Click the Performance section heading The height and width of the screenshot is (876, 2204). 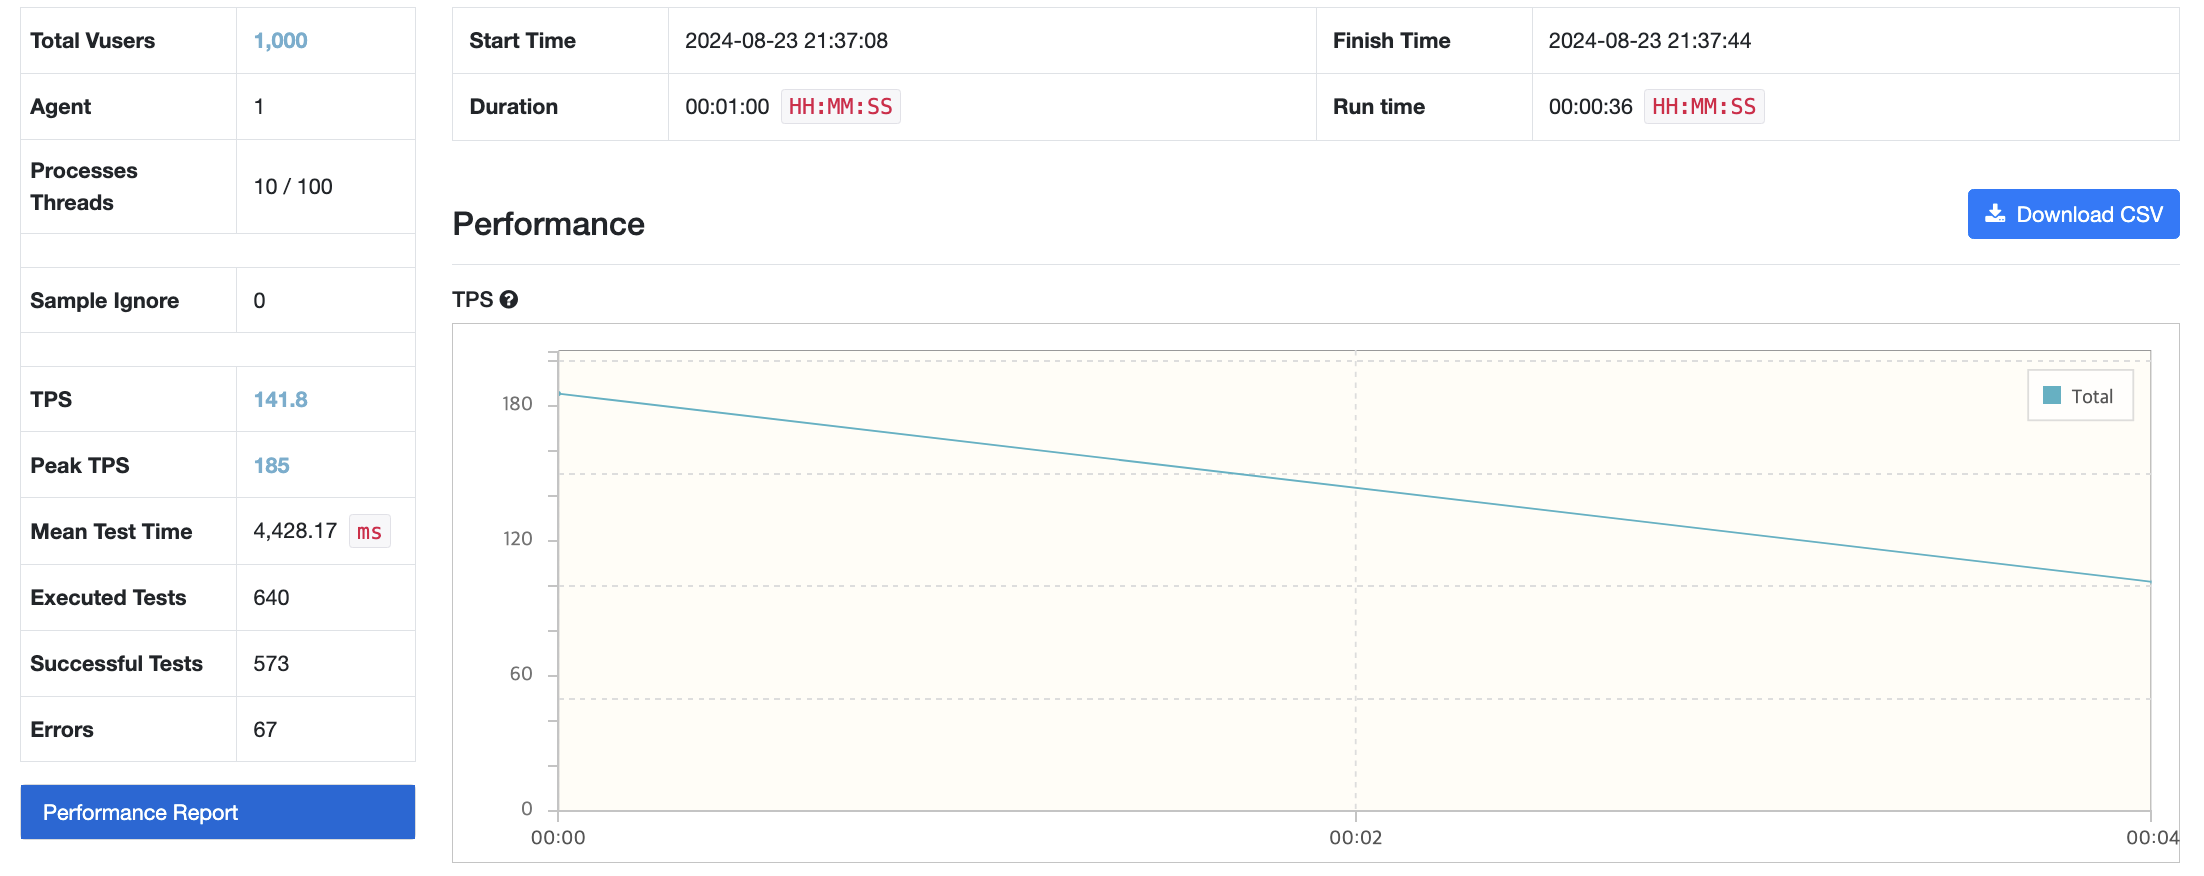(548, 224)
